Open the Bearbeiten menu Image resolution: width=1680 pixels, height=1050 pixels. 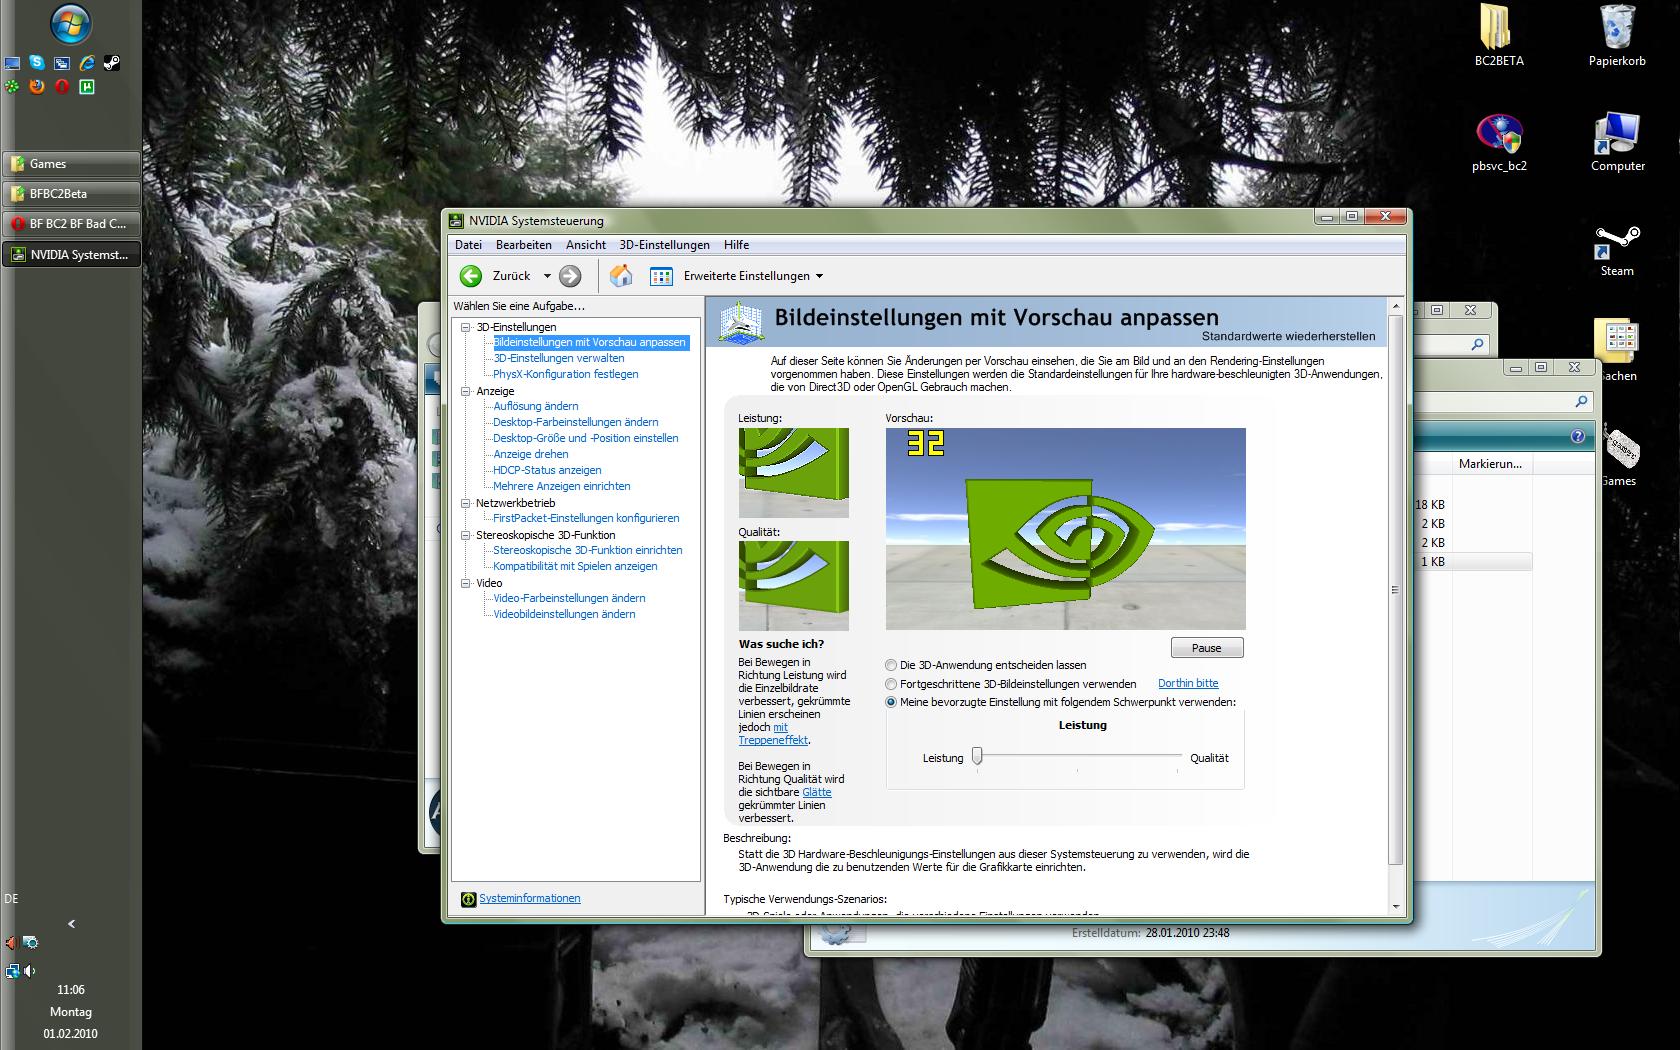click(523, 245)
